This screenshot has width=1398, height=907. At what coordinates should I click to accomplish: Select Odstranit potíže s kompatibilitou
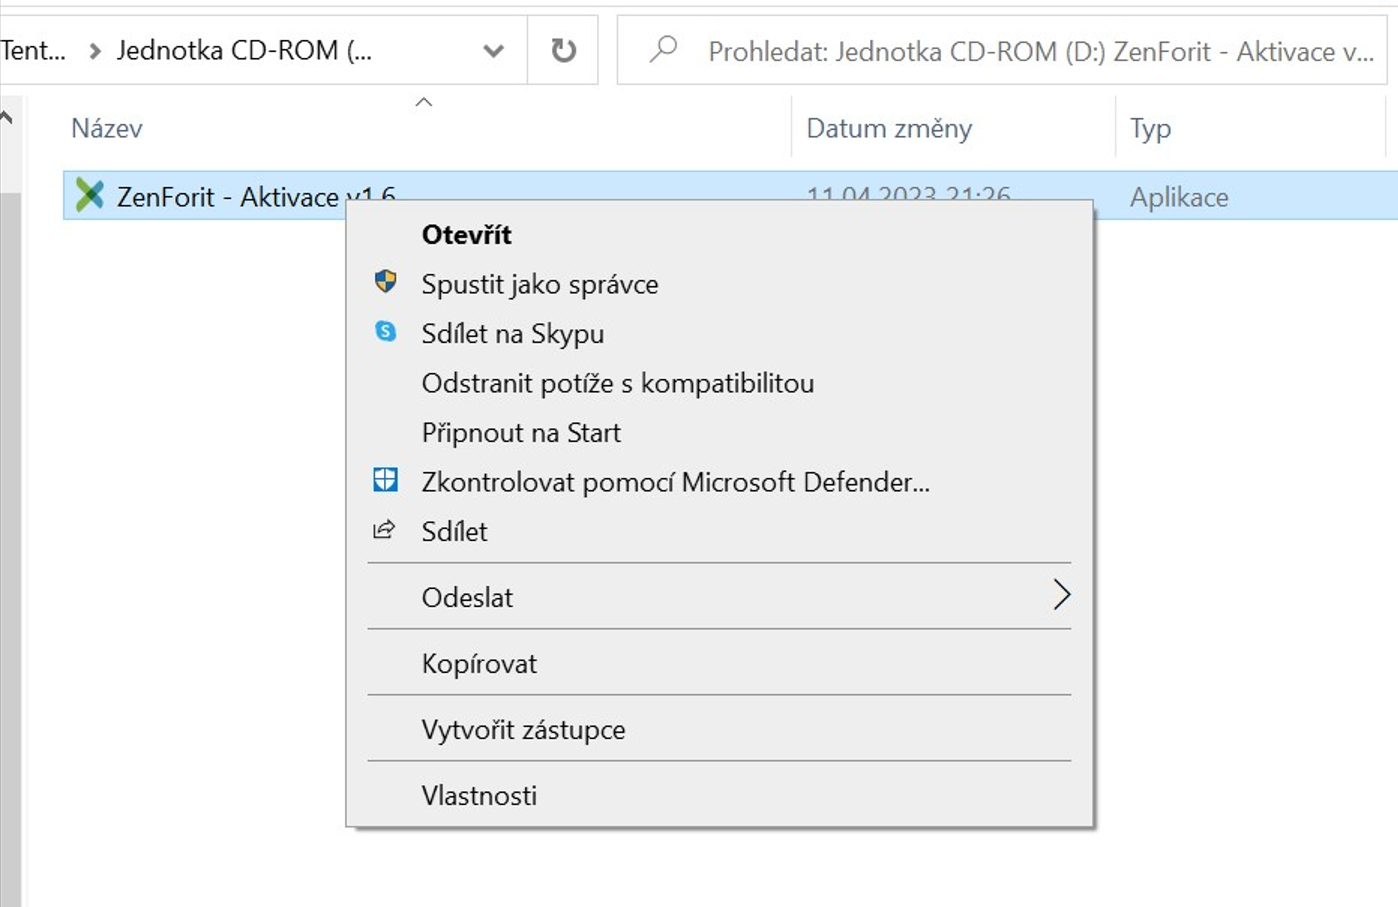click(720, 383)
